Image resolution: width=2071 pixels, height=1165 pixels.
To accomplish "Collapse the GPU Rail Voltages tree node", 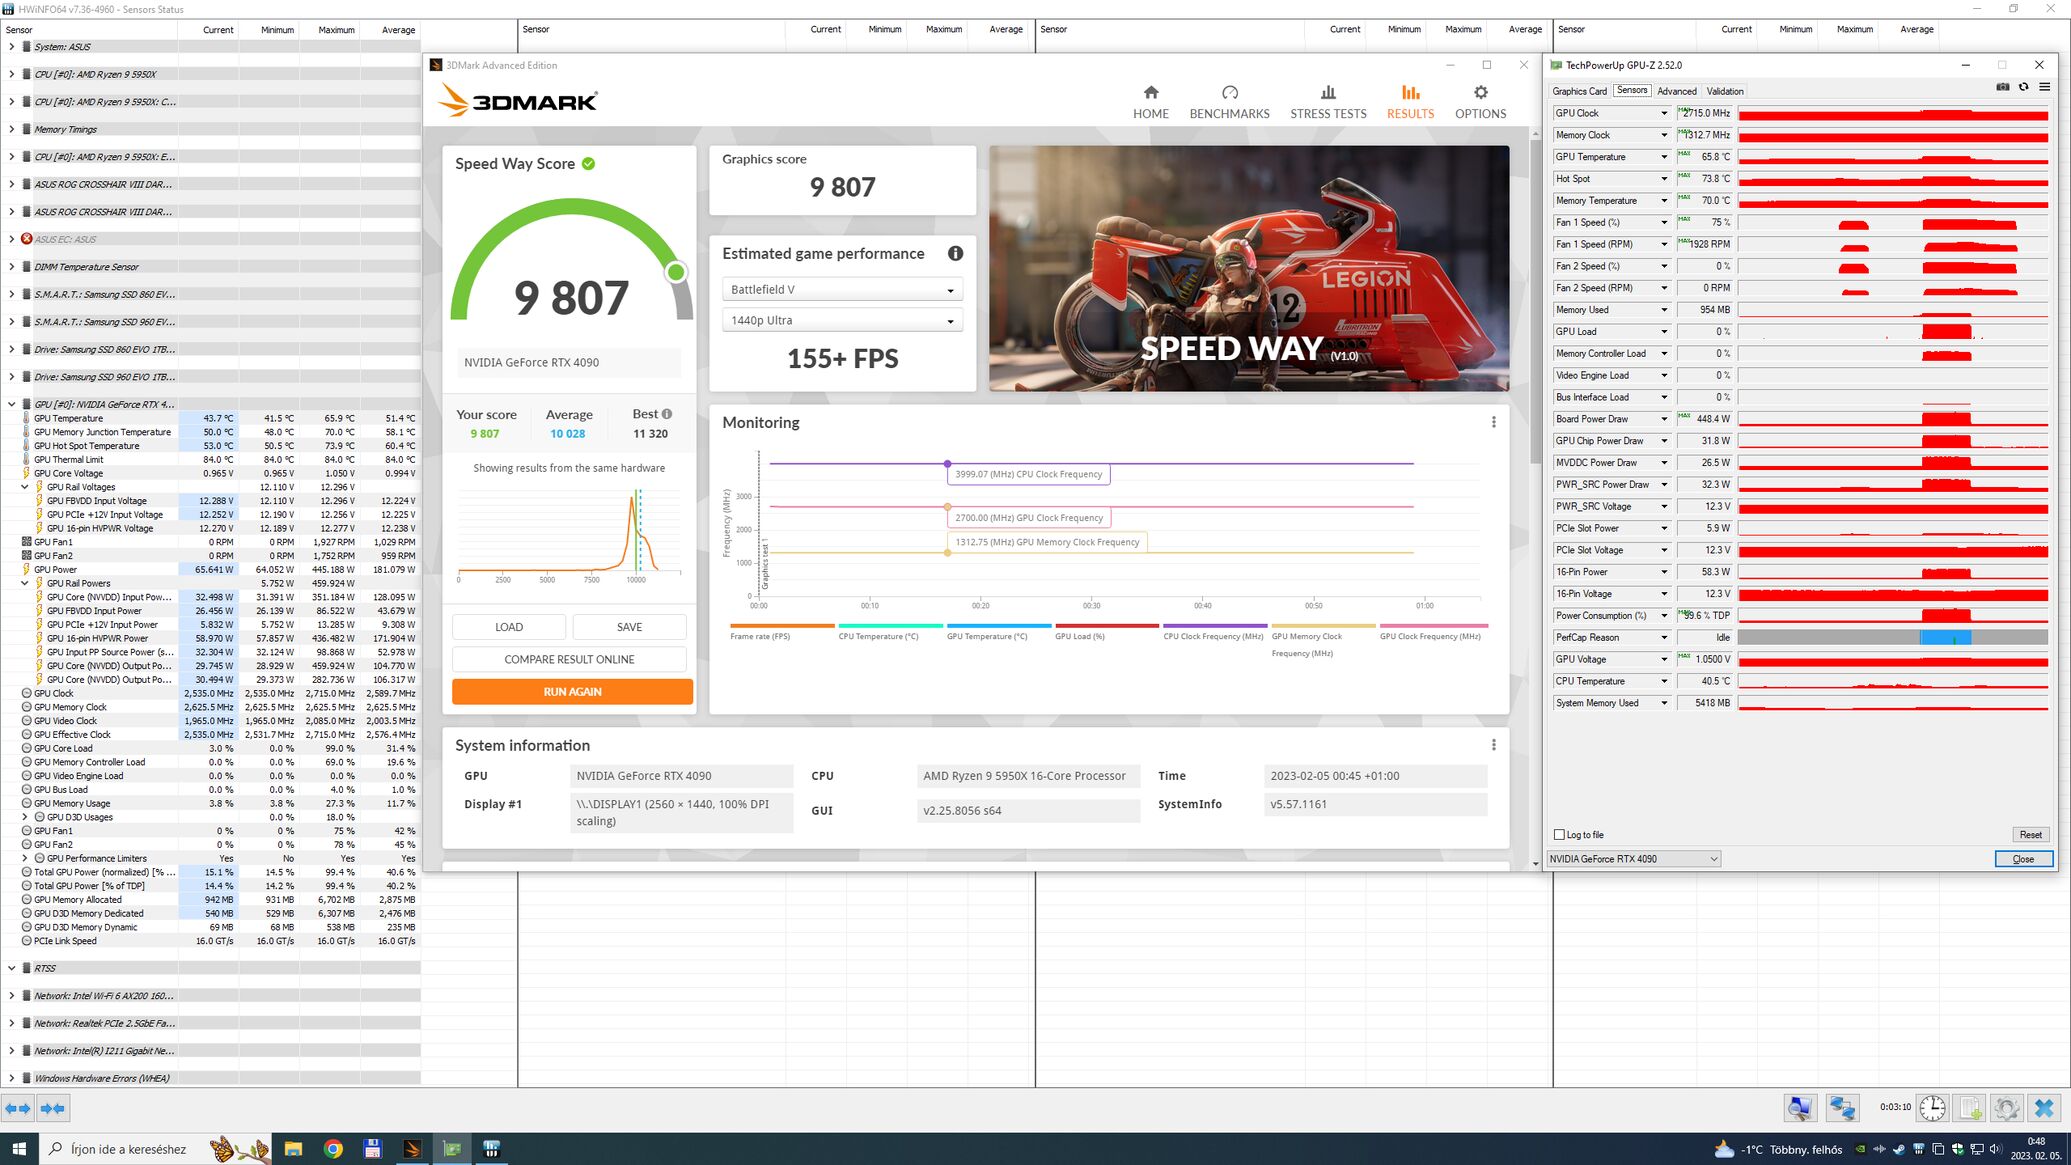I will 25,487.
